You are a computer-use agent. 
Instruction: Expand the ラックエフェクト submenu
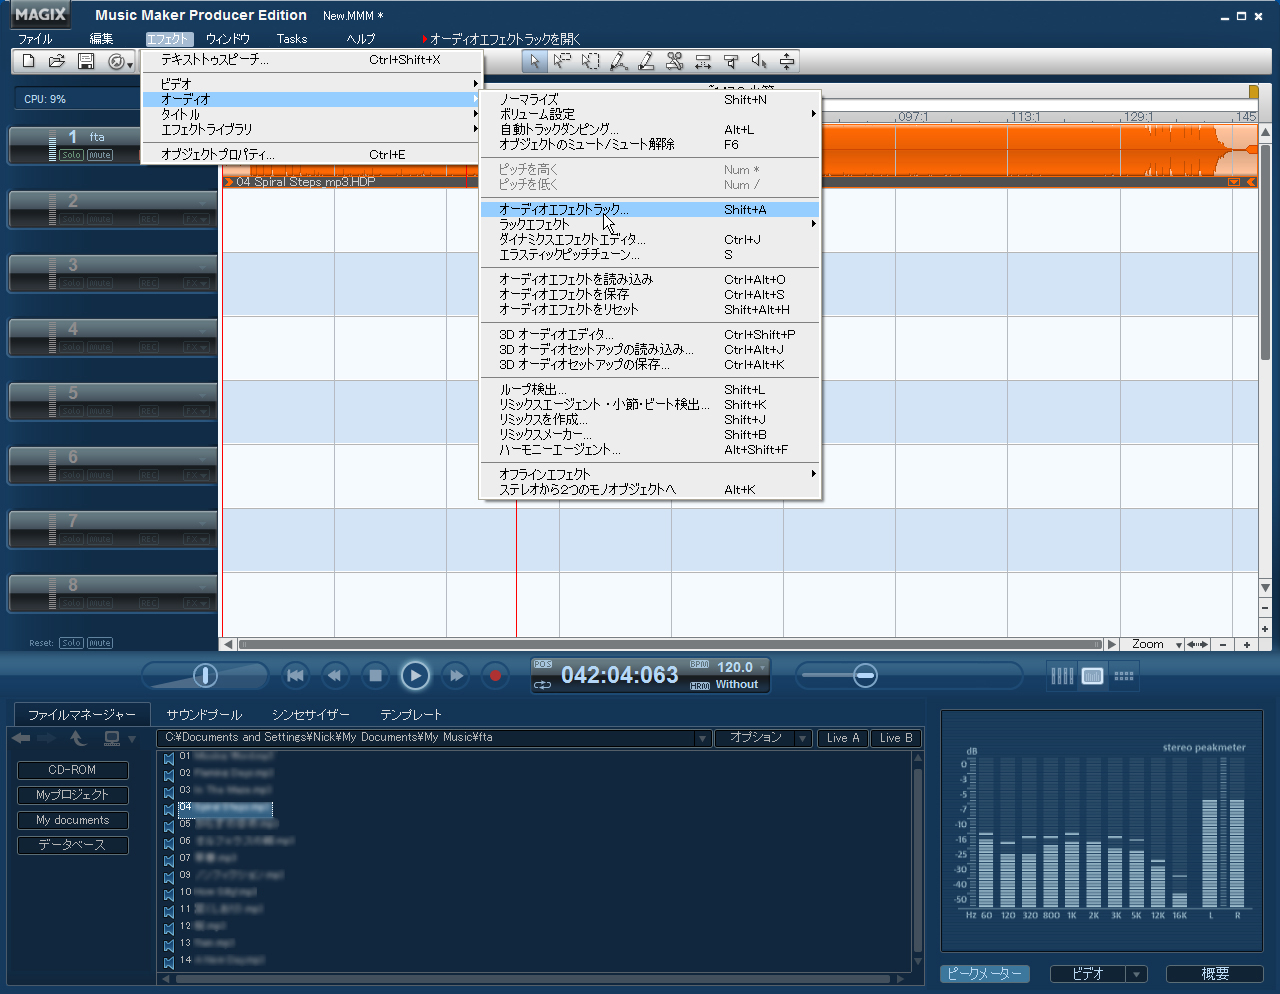[650, 224]
